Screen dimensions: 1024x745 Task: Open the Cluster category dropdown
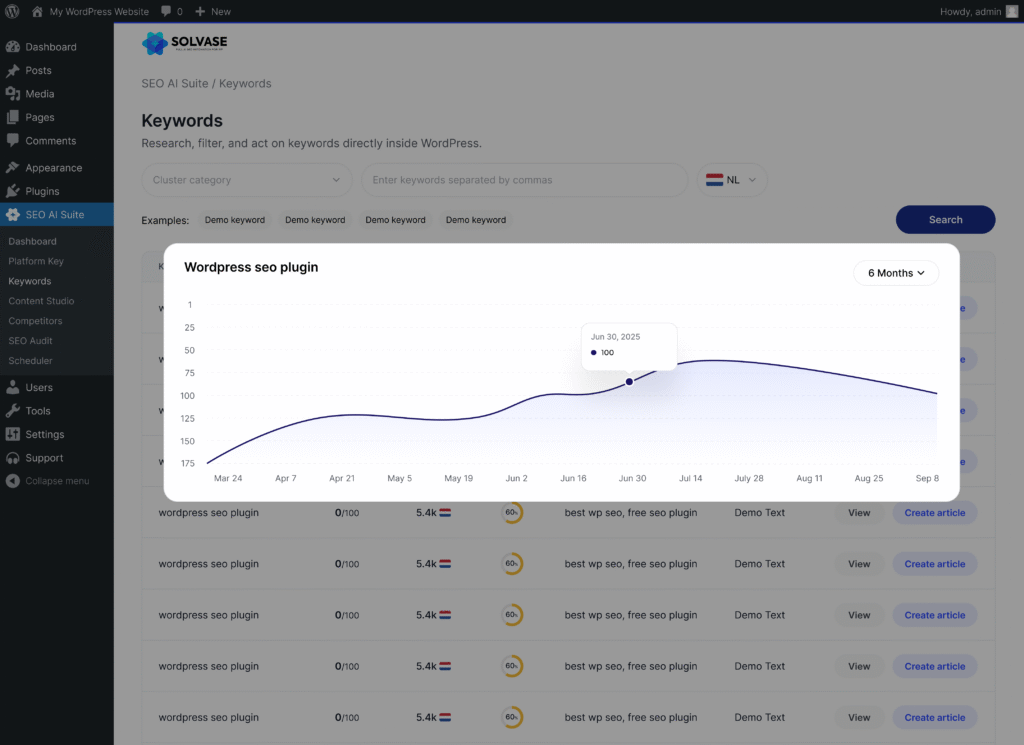tap(246, 180)
